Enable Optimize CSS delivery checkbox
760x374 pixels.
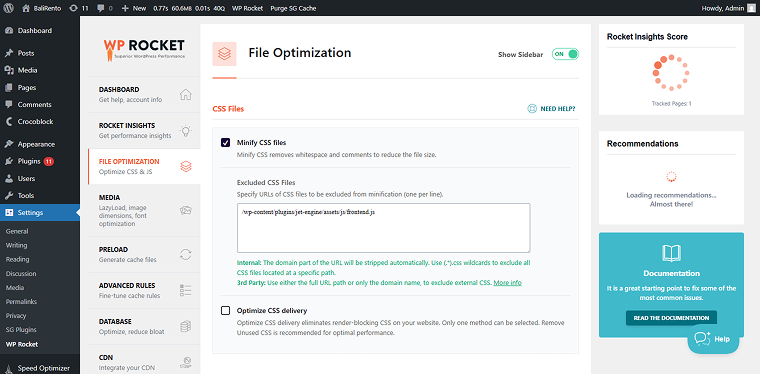point(225,311)
